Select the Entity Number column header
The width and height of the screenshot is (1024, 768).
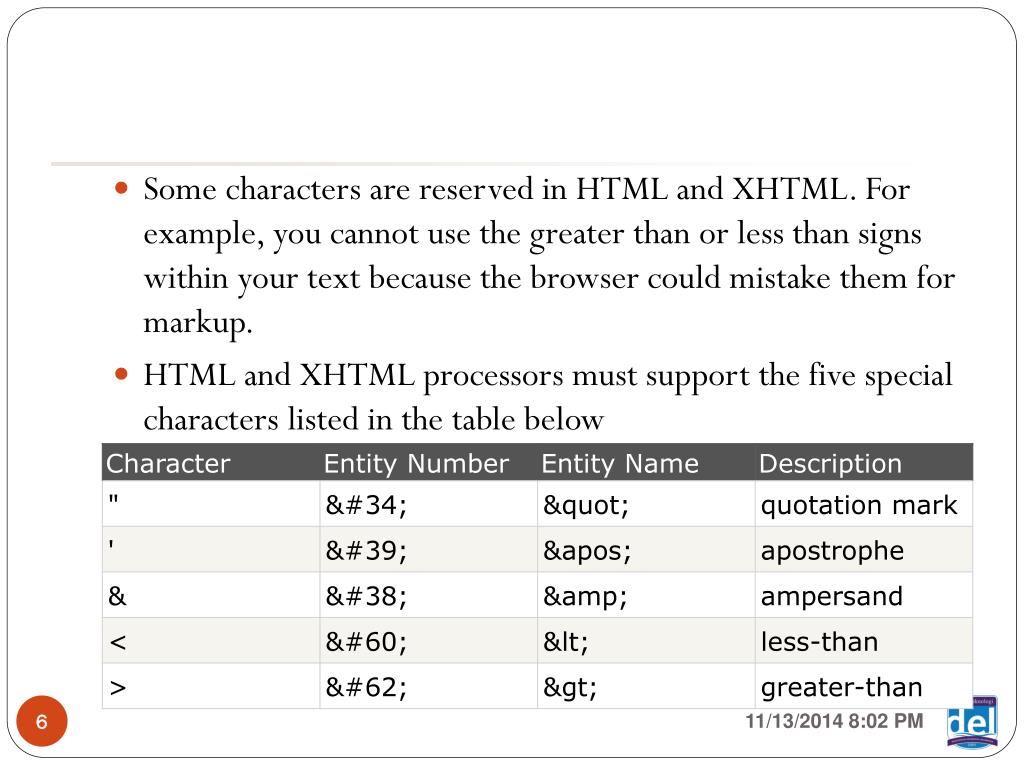pyautogui.click(x=428, y=462)
